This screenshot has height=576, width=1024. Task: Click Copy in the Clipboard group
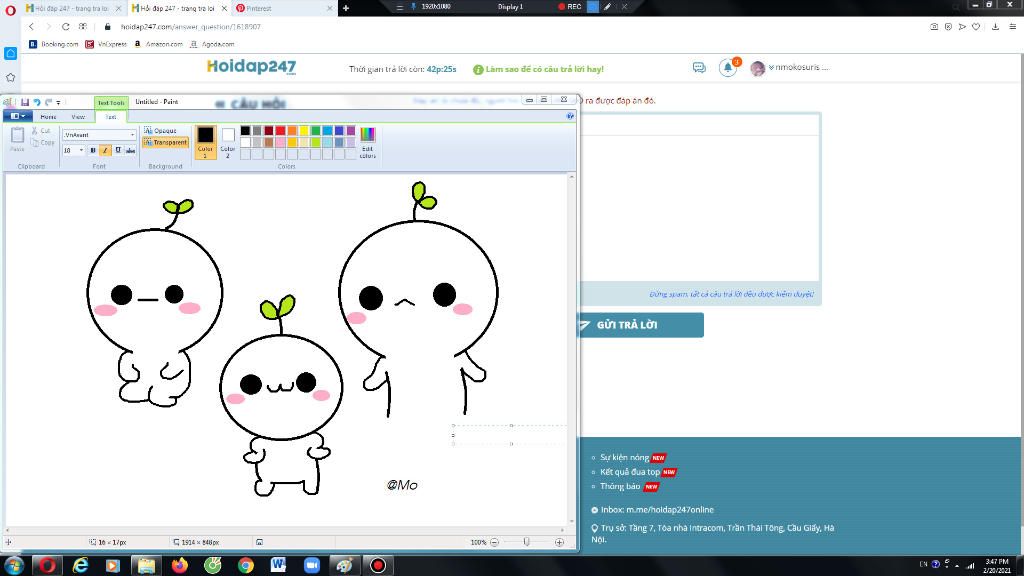click(43, 142)
